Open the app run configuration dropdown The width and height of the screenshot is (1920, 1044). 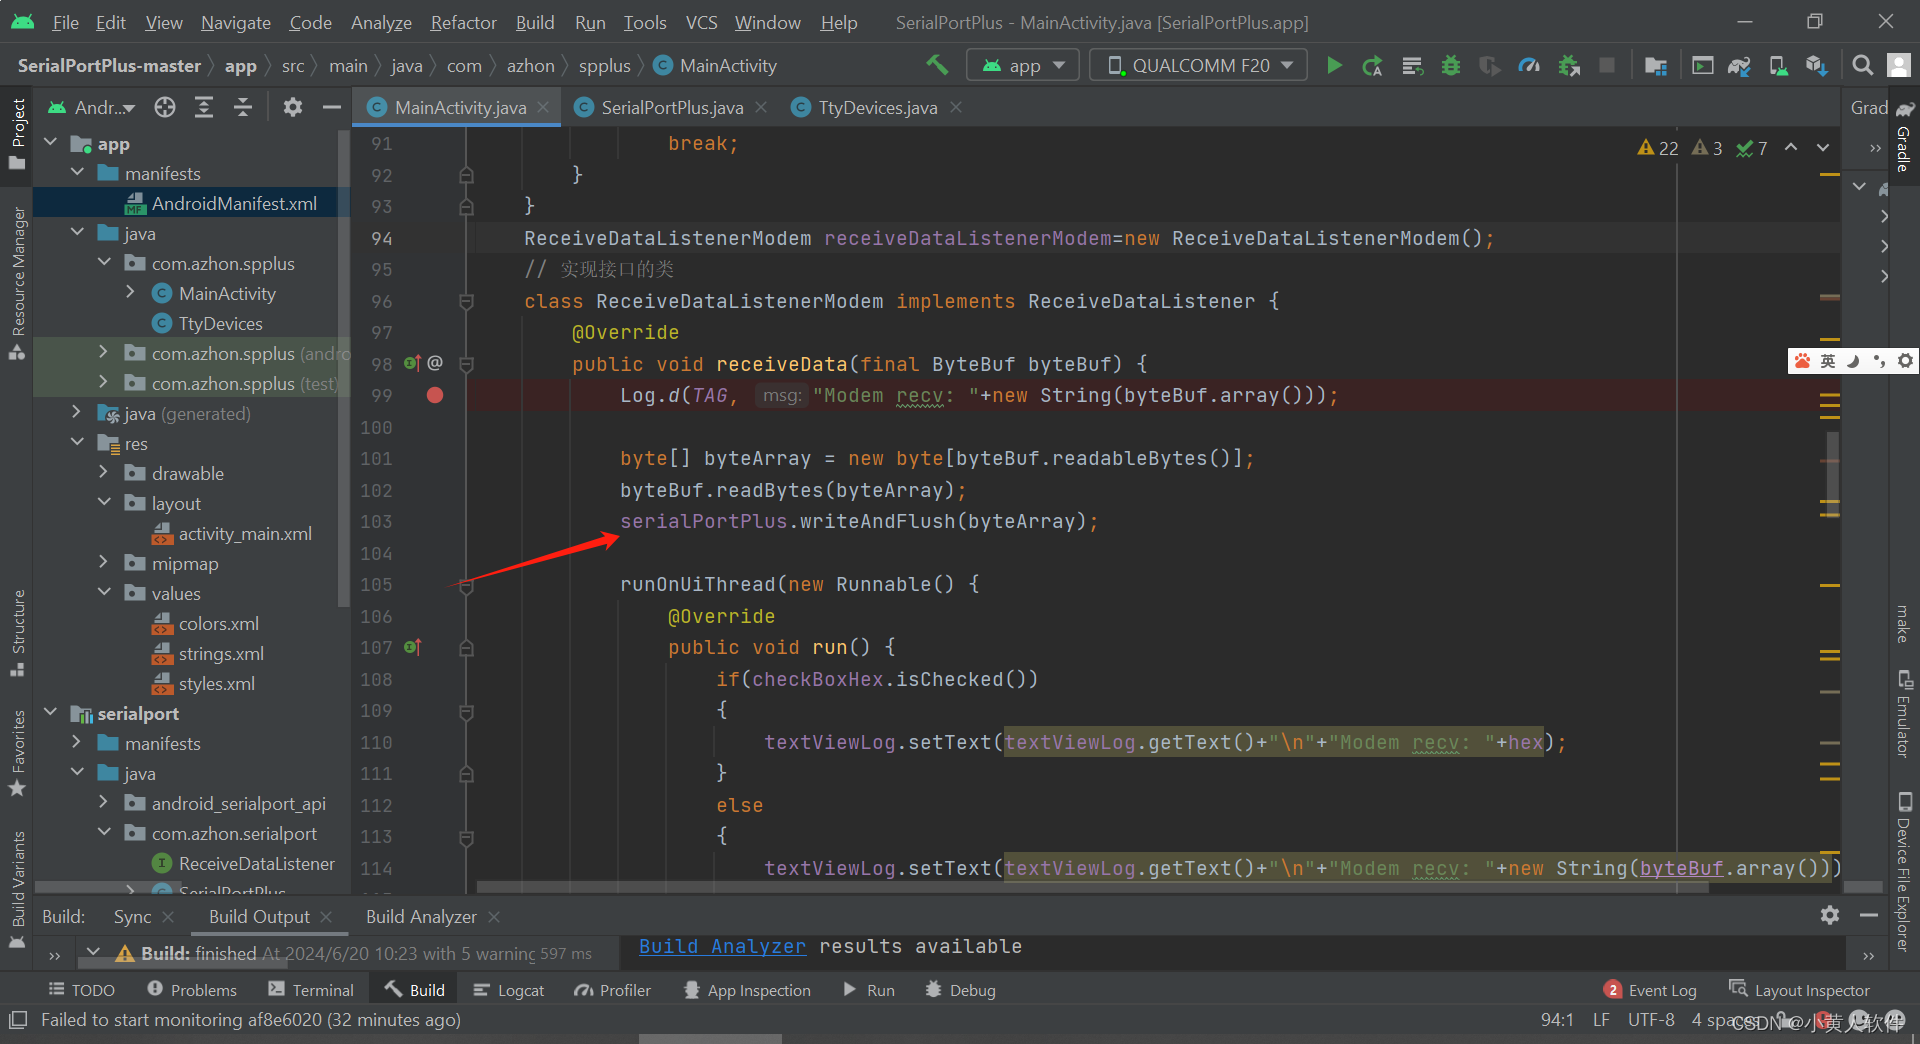(1022, 64)
